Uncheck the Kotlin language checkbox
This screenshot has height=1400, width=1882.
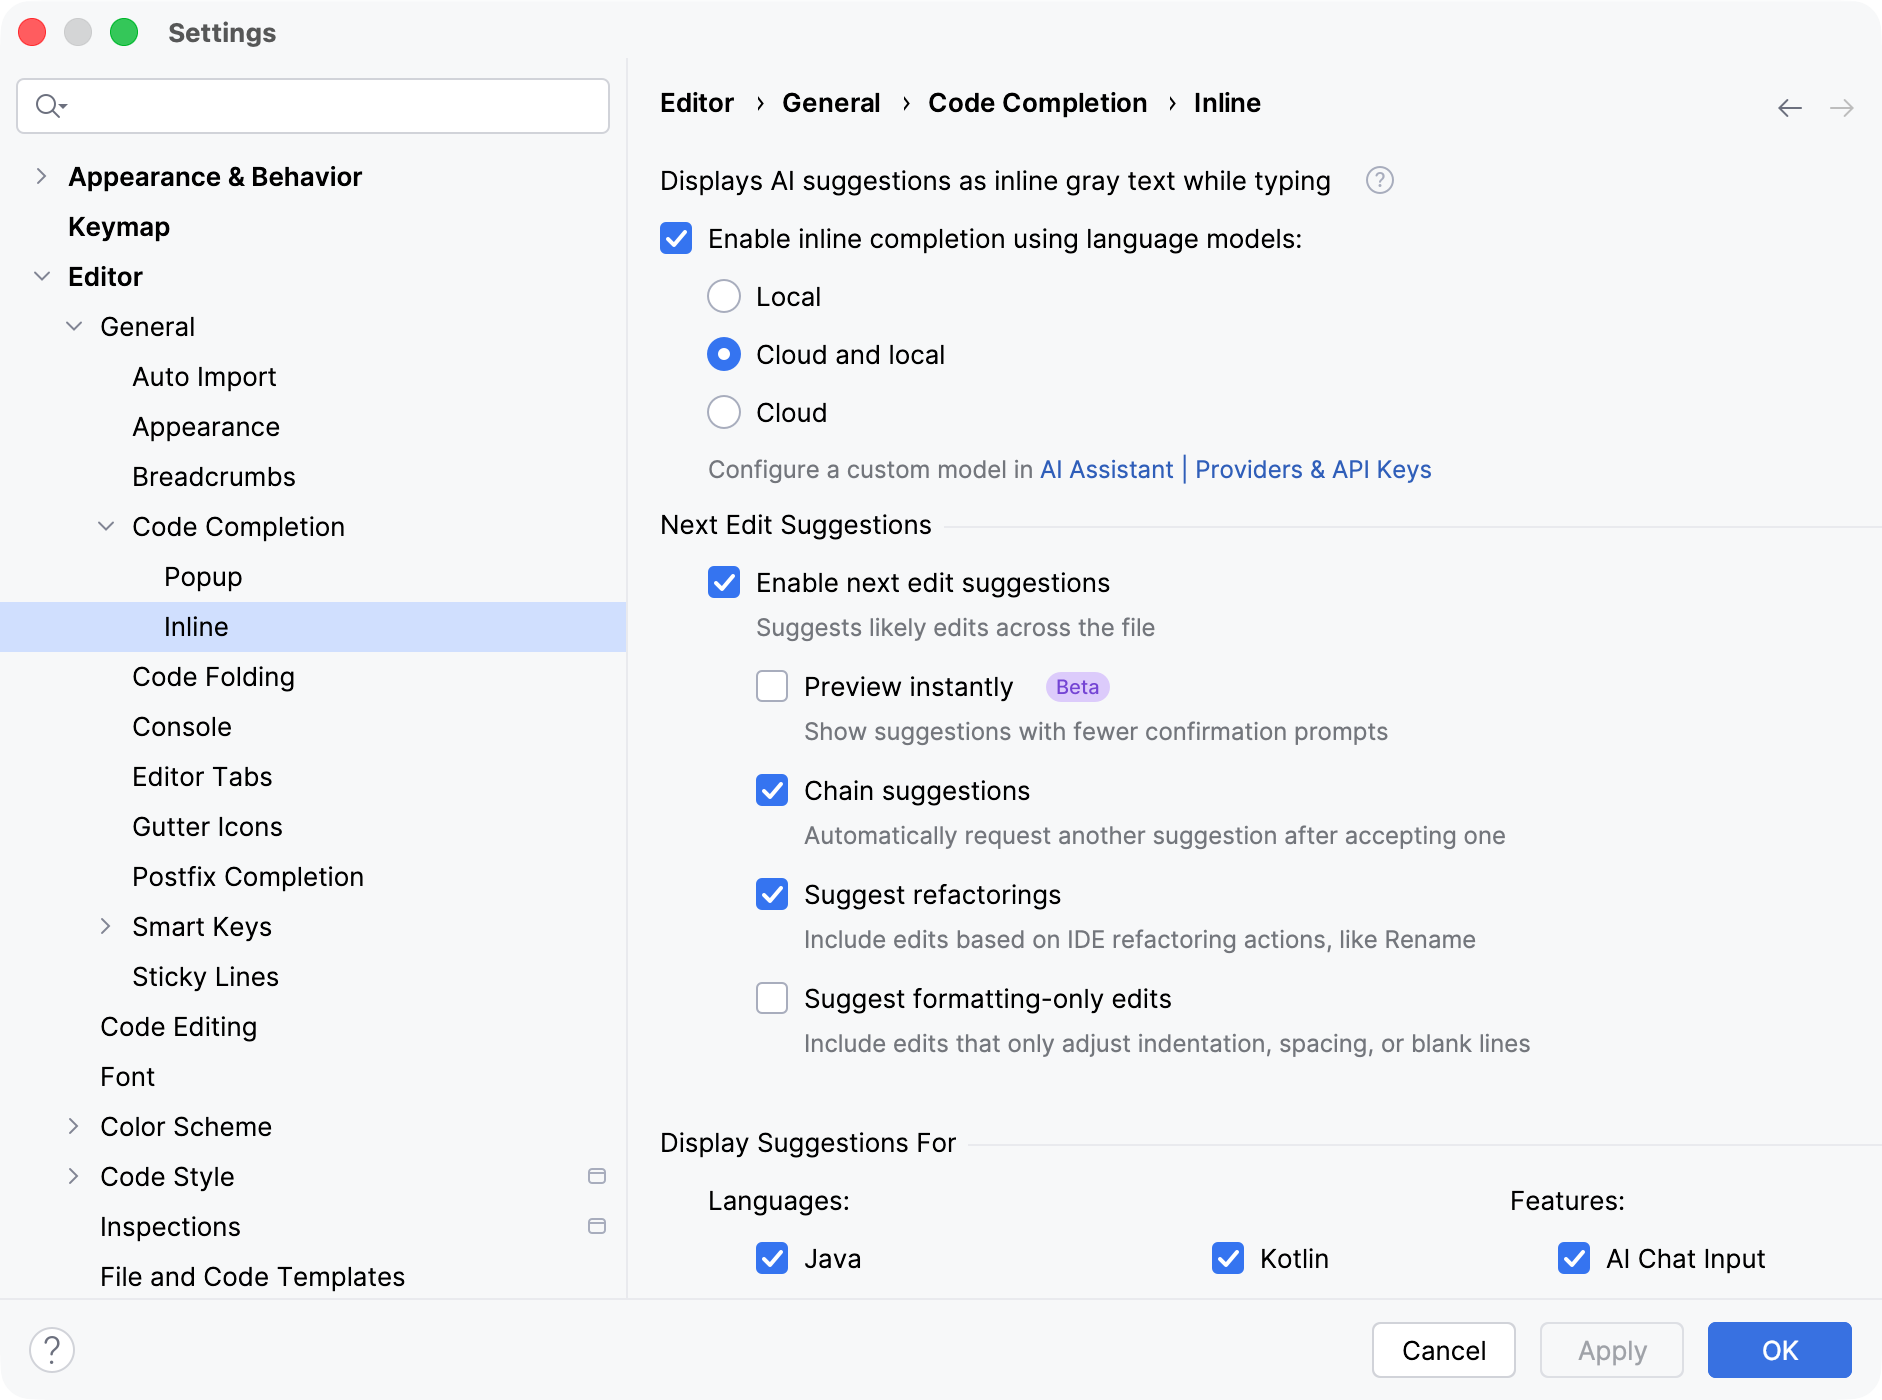1228,1258
